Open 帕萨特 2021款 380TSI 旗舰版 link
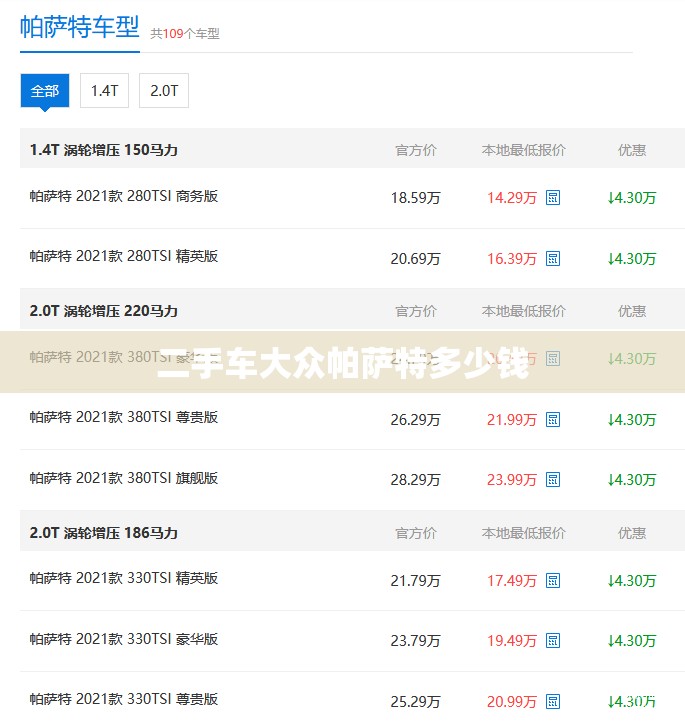This screenshot has width=685, height=725. point(124,478)
